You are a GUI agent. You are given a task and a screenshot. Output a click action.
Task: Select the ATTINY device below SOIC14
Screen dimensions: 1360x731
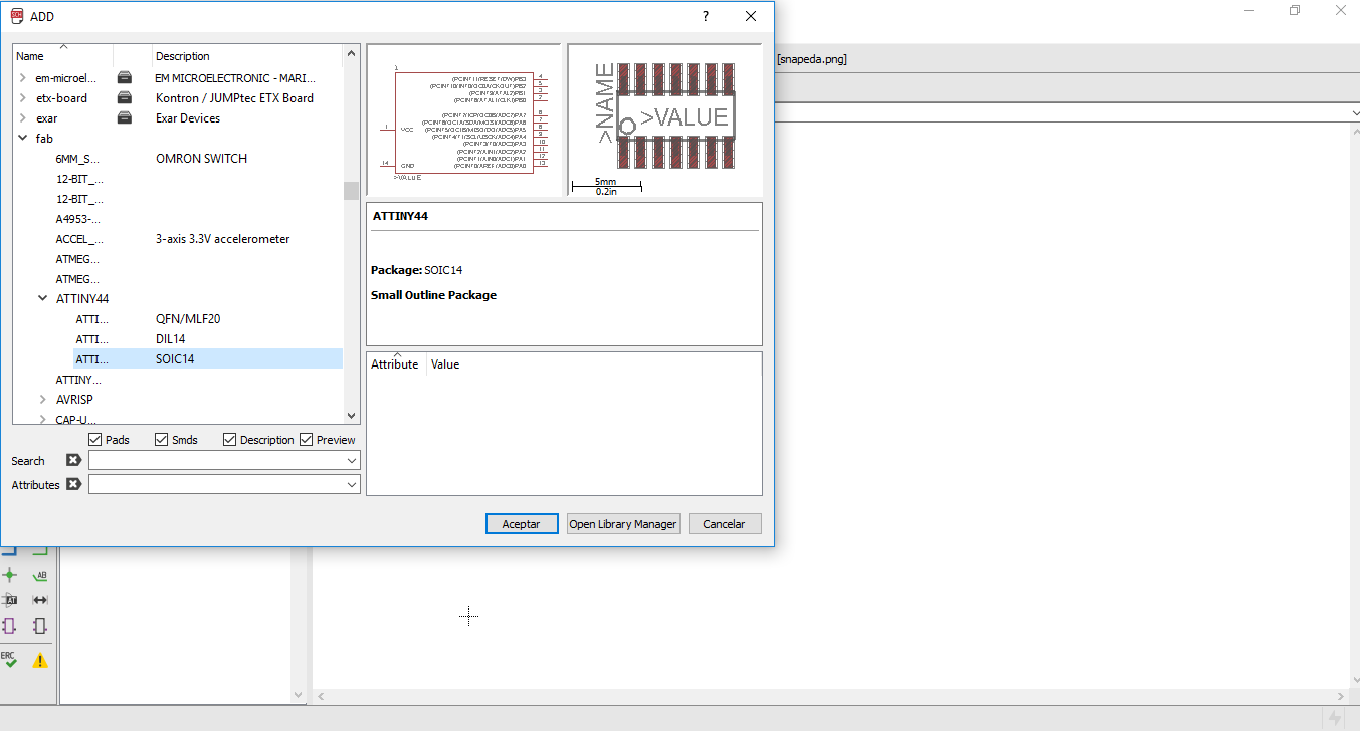point(78,380)
